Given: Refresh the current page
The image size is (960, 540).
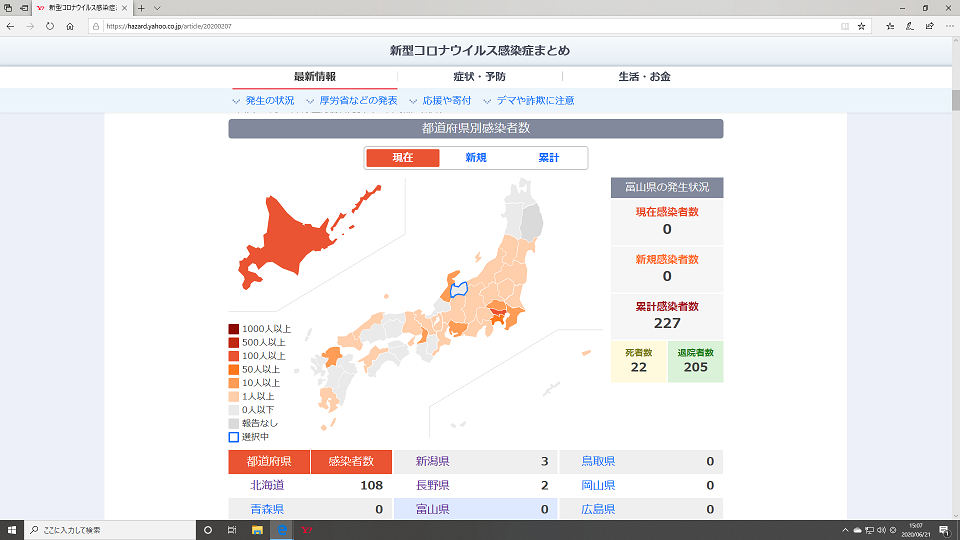Looking at the screenshot, I should [x=50, y=26].
